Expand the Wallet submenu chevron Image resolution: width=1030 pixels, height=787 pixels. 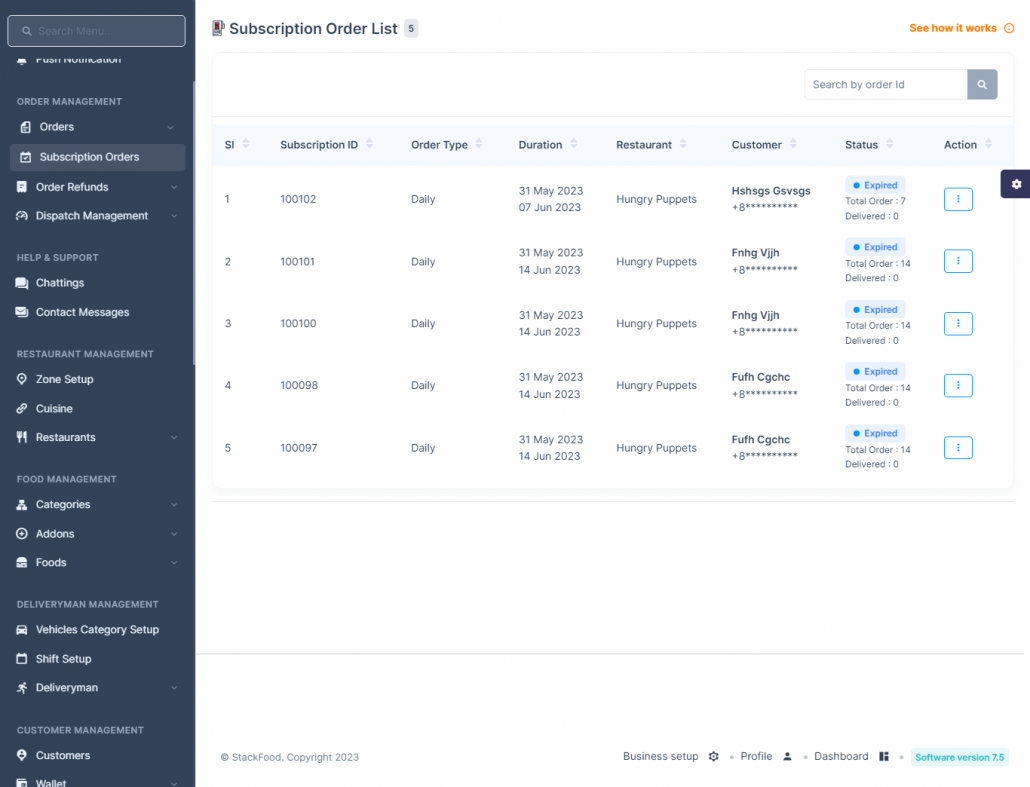point(174,783)
